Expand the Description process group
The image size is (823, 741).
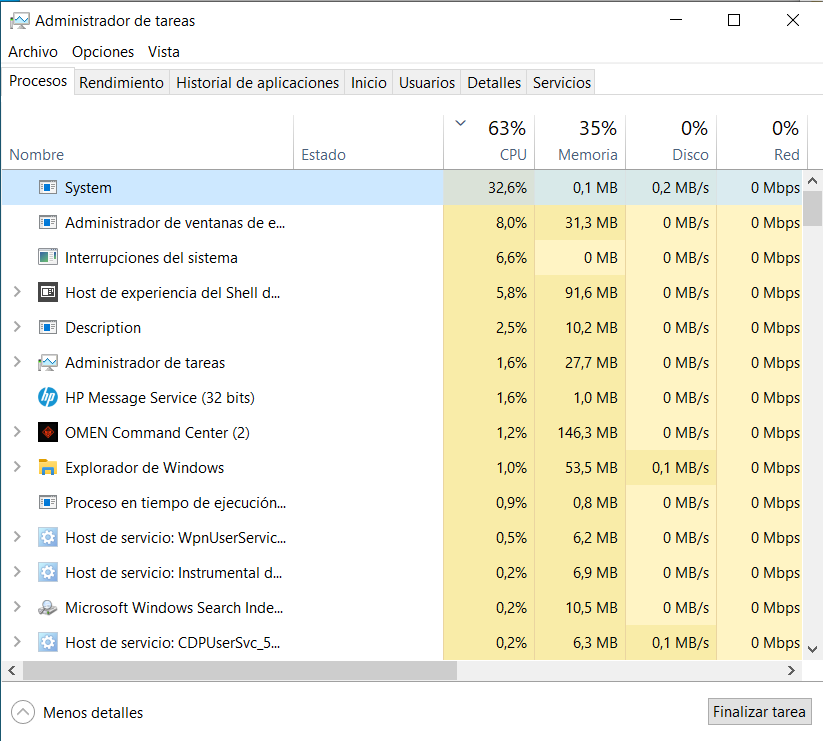[17, 327]
